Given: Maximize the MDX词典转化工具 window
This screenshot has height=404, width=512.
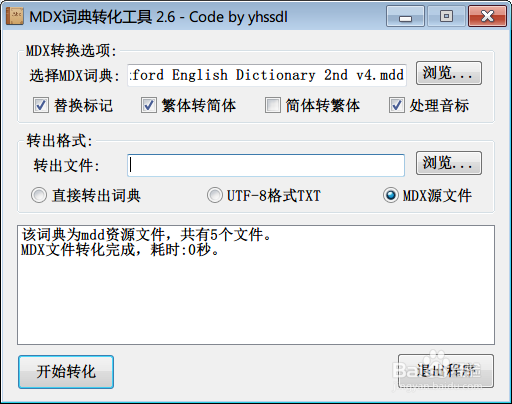Looking at the screenshot, I should coord(446,16).
